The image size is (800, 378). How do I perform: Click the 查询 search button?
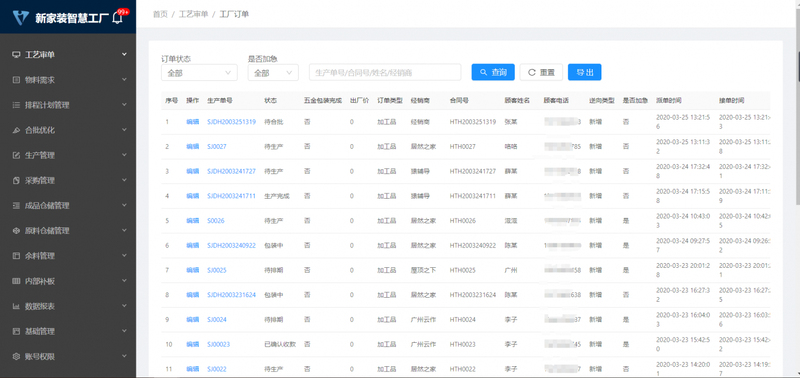point(493,72)
